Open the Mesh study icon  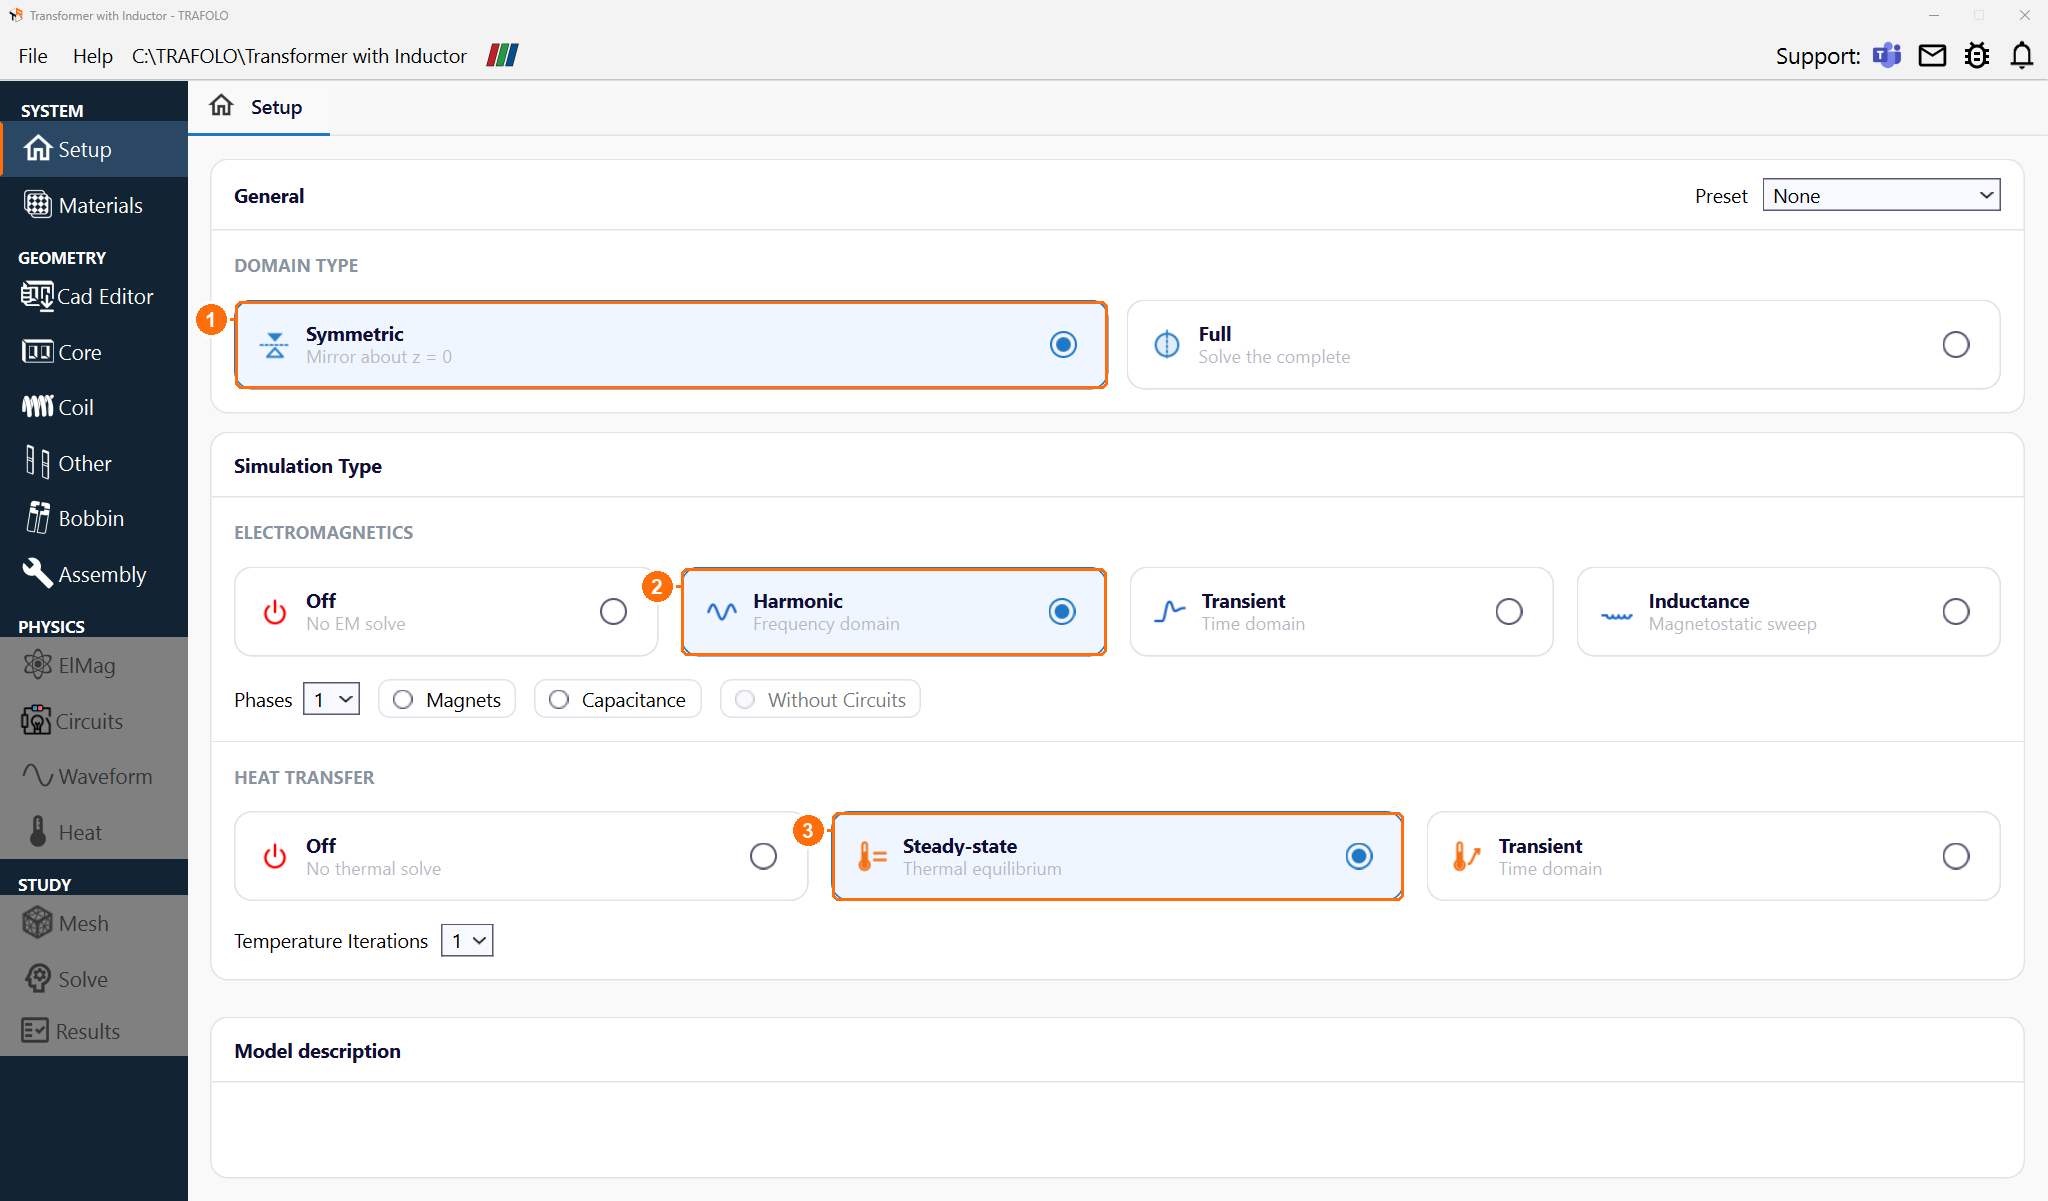[38, 923]
